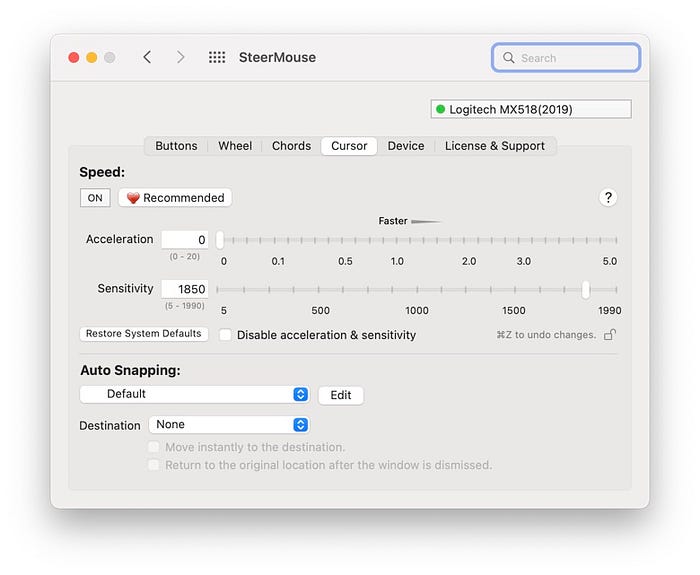Switch to the Chords tab
Screen dimensions: 700x575
point(291,146)
